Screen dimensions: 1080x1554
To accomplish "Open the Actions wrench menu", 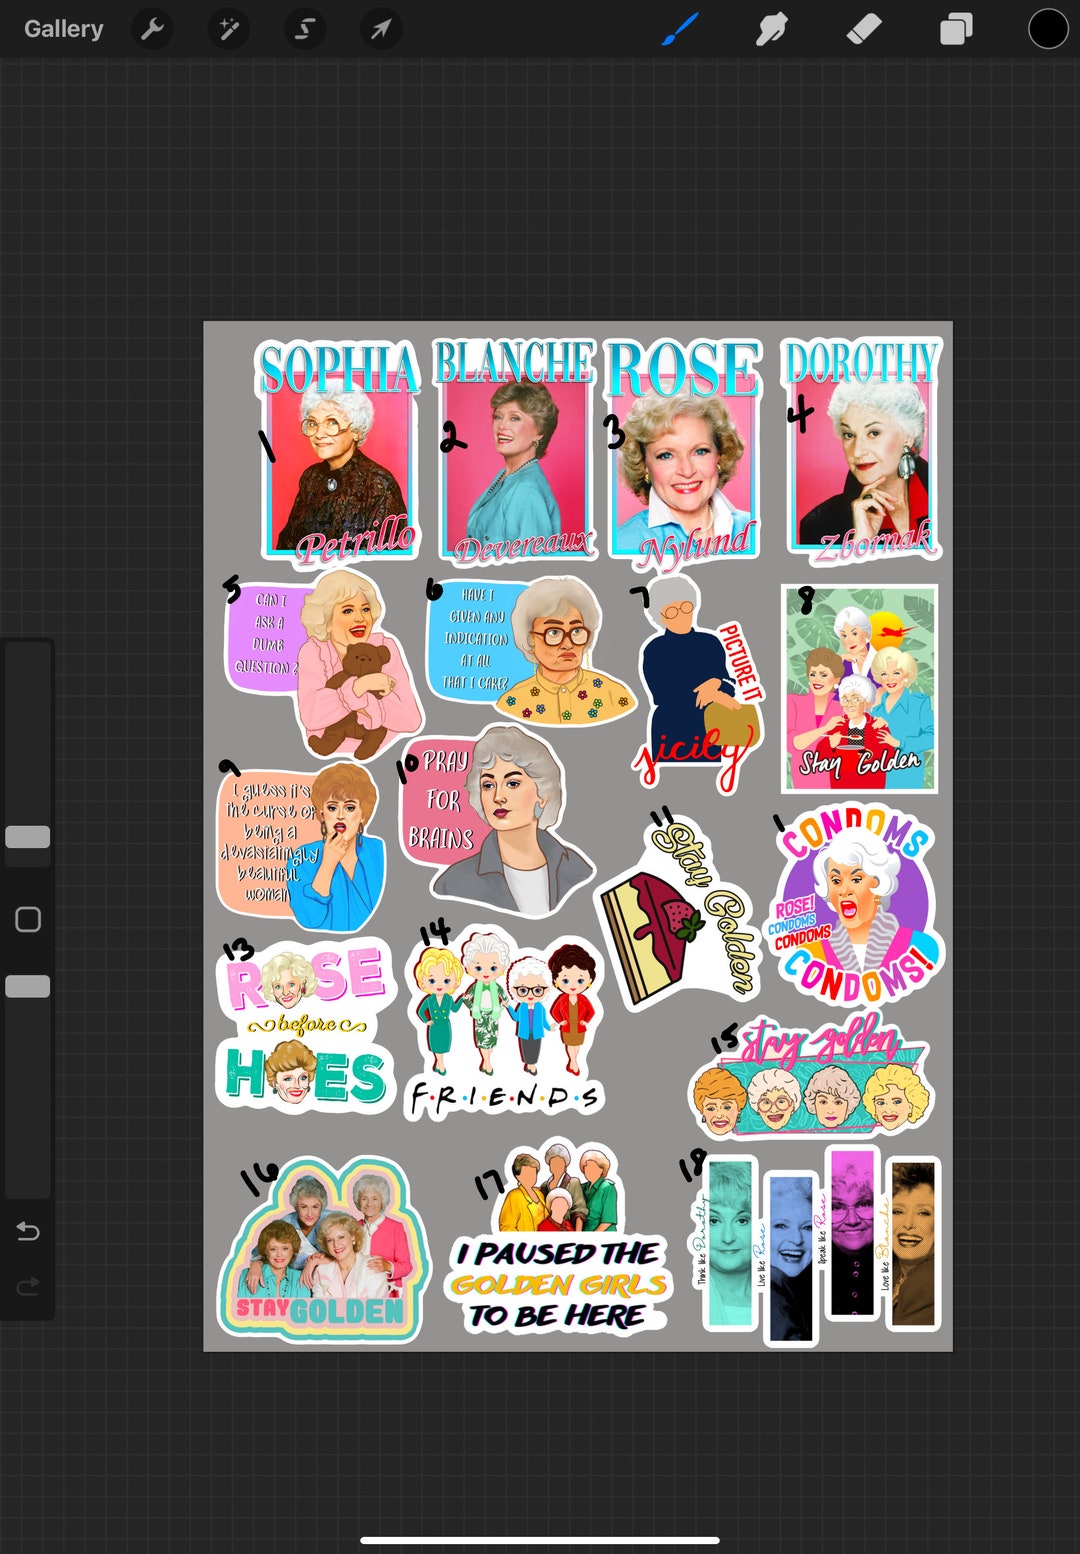I will pyautogui.click(x=152, y=29).
